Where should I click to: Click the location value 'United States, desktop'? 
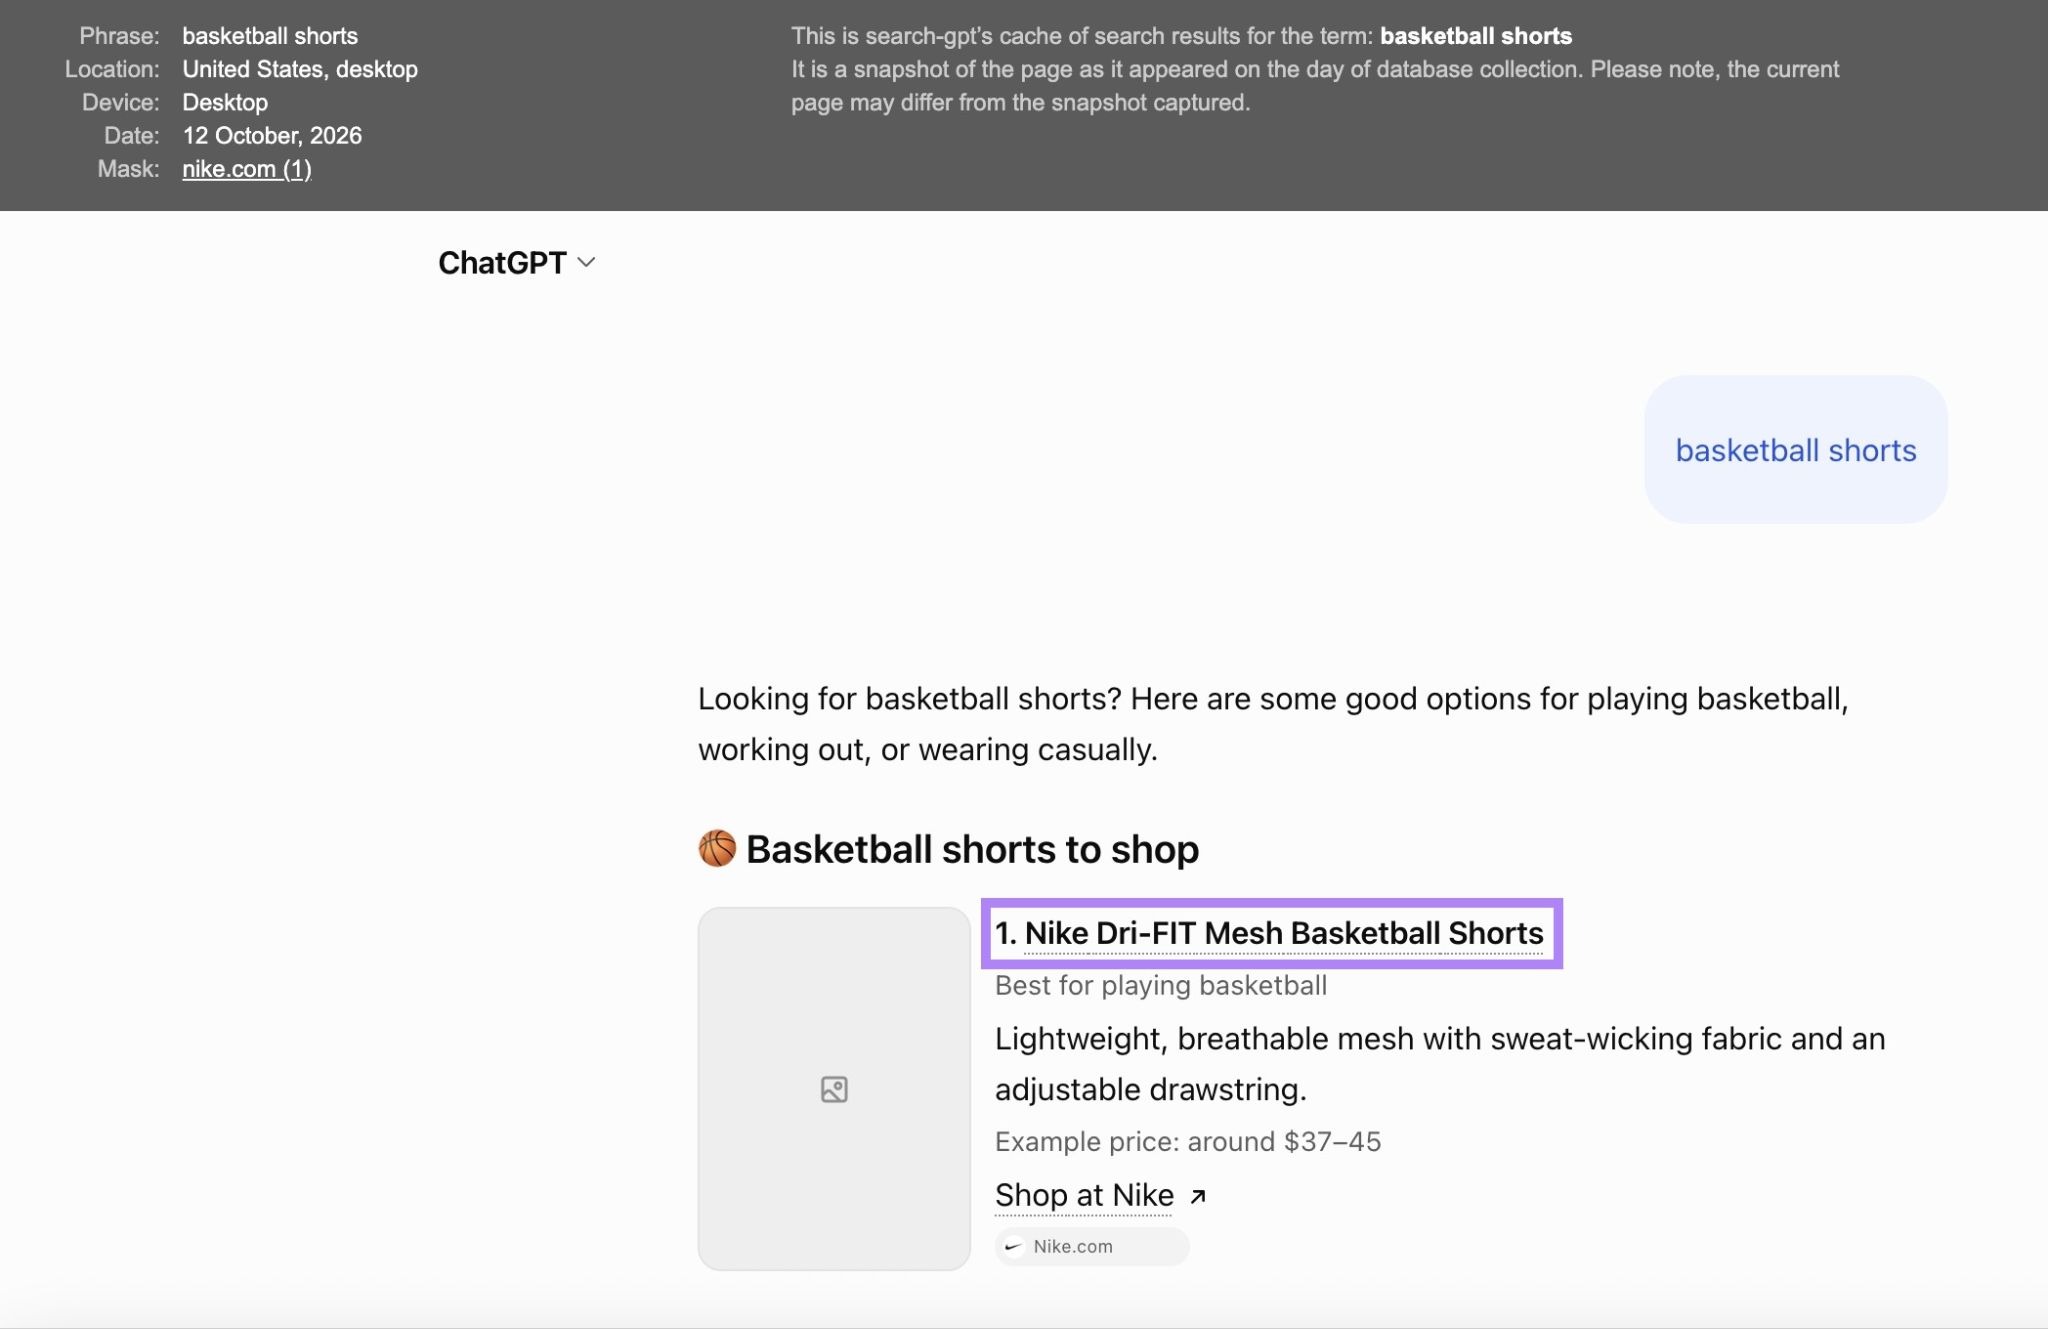coord(300,69)
